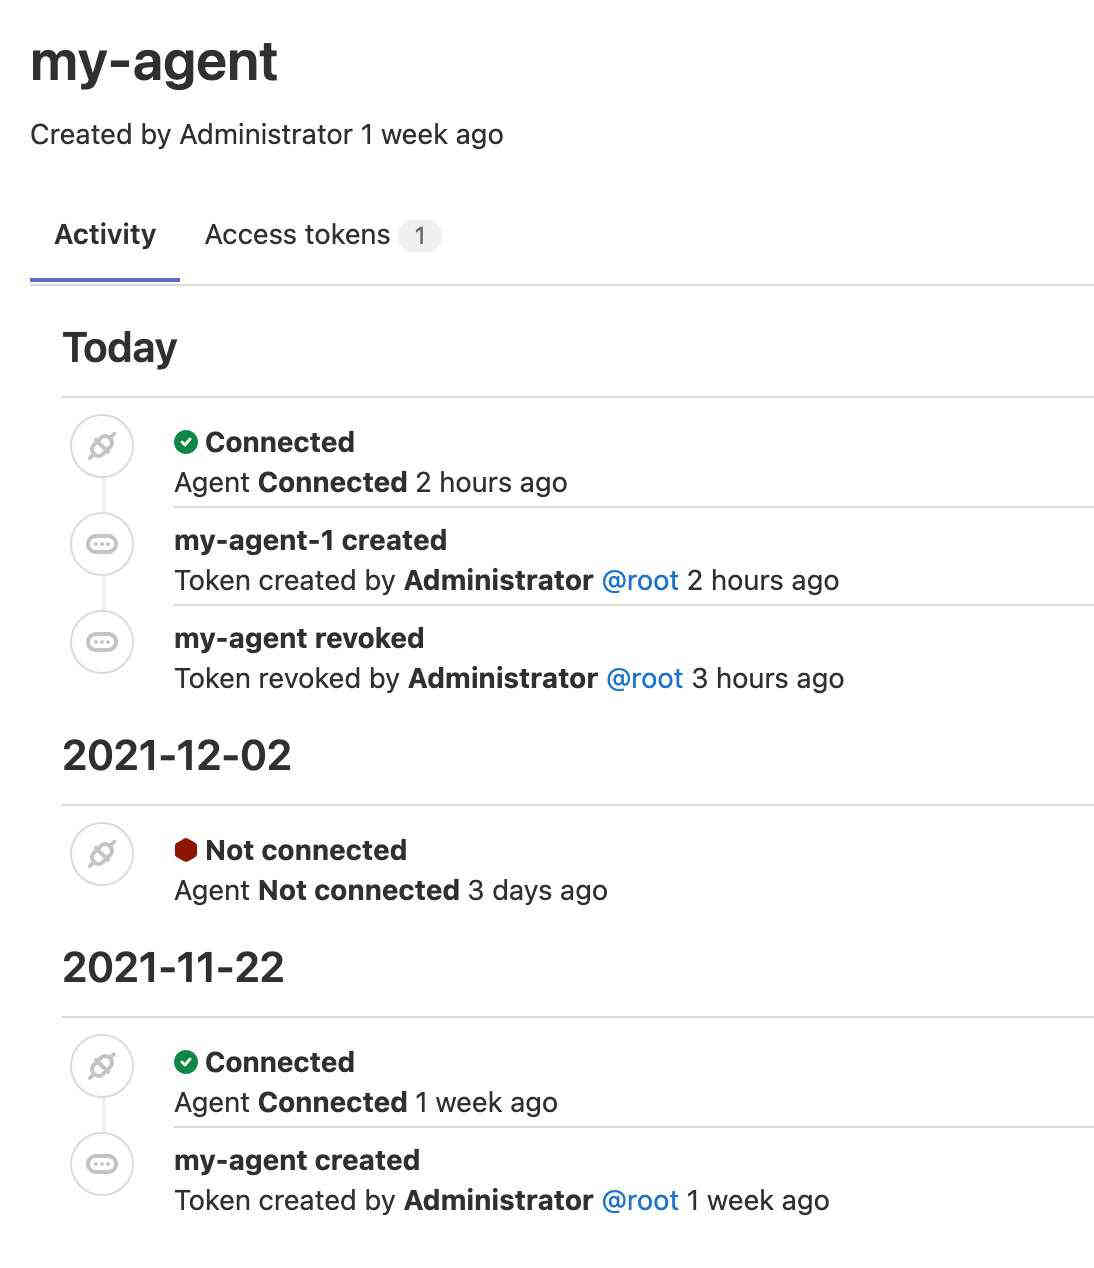The height and width of the screenshot is (1268, 1094).
Task: Click the token icon for my-agent created
Action: coord(102,1164)
